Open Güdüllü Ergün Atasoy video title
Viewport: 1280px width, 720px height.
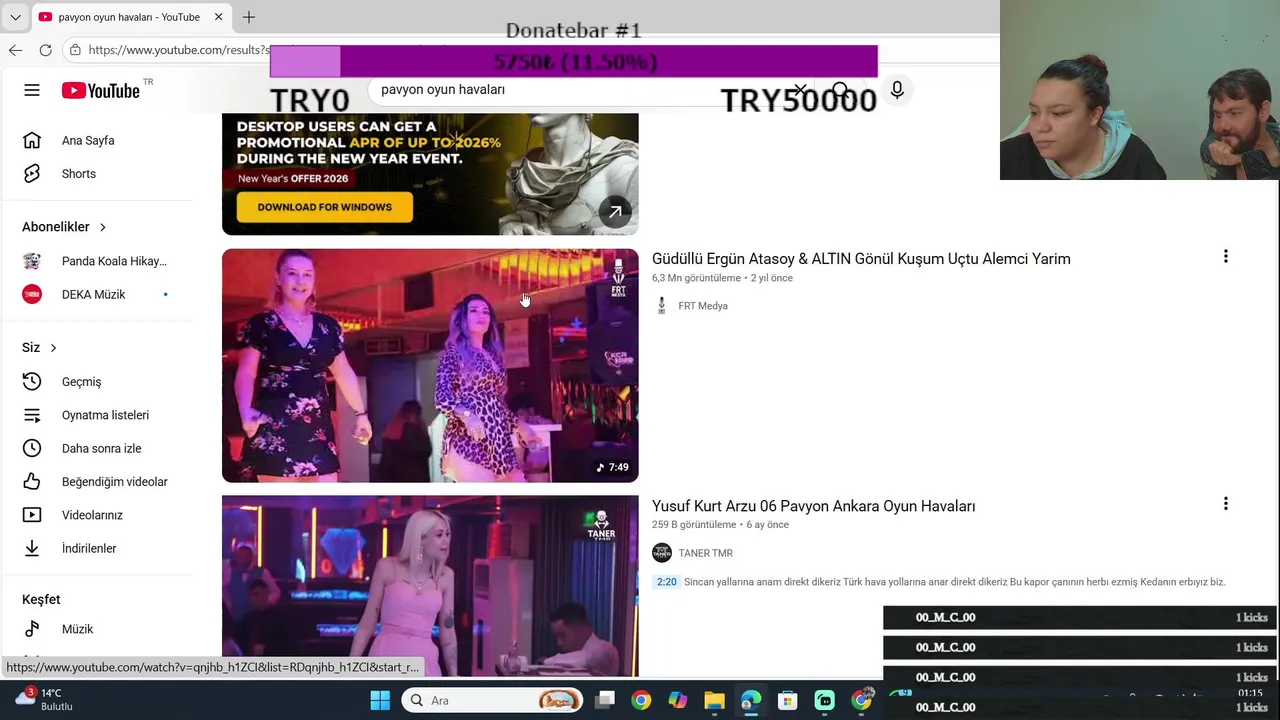861,259
